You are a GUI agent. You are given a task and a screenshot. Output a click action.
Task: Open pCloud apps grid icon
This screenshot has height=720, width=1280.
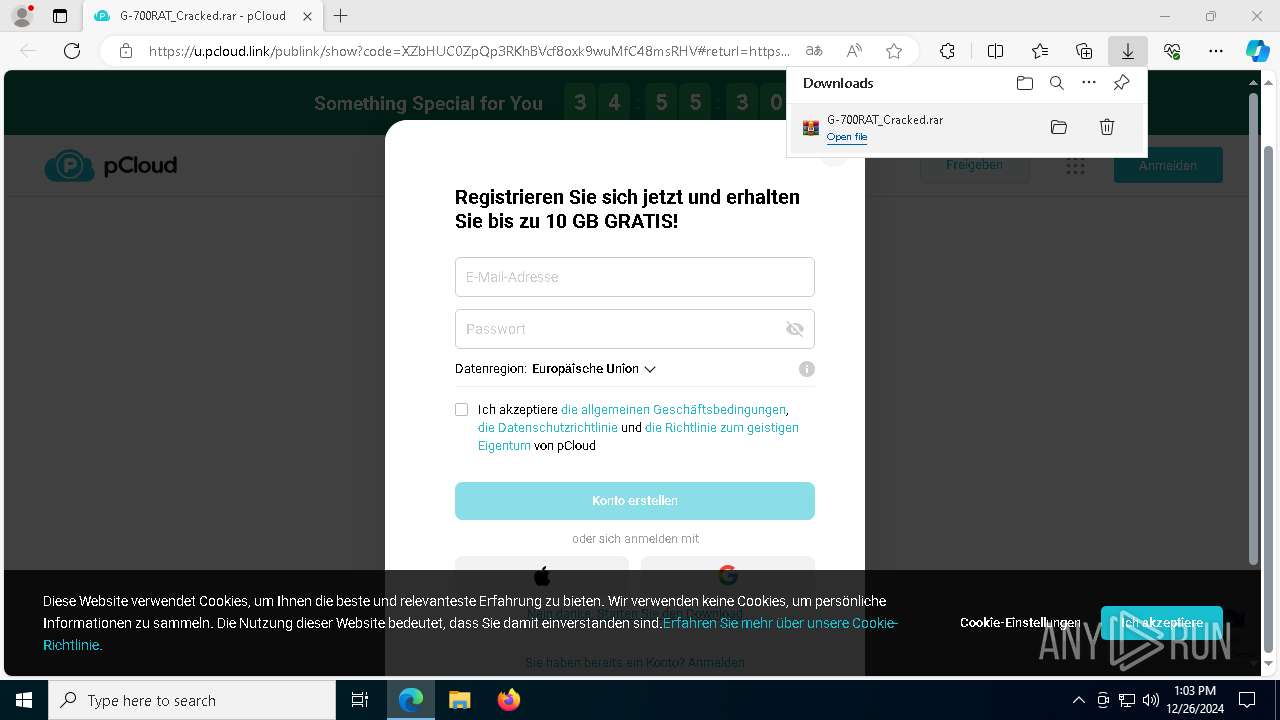click(x=1075, y=166)
